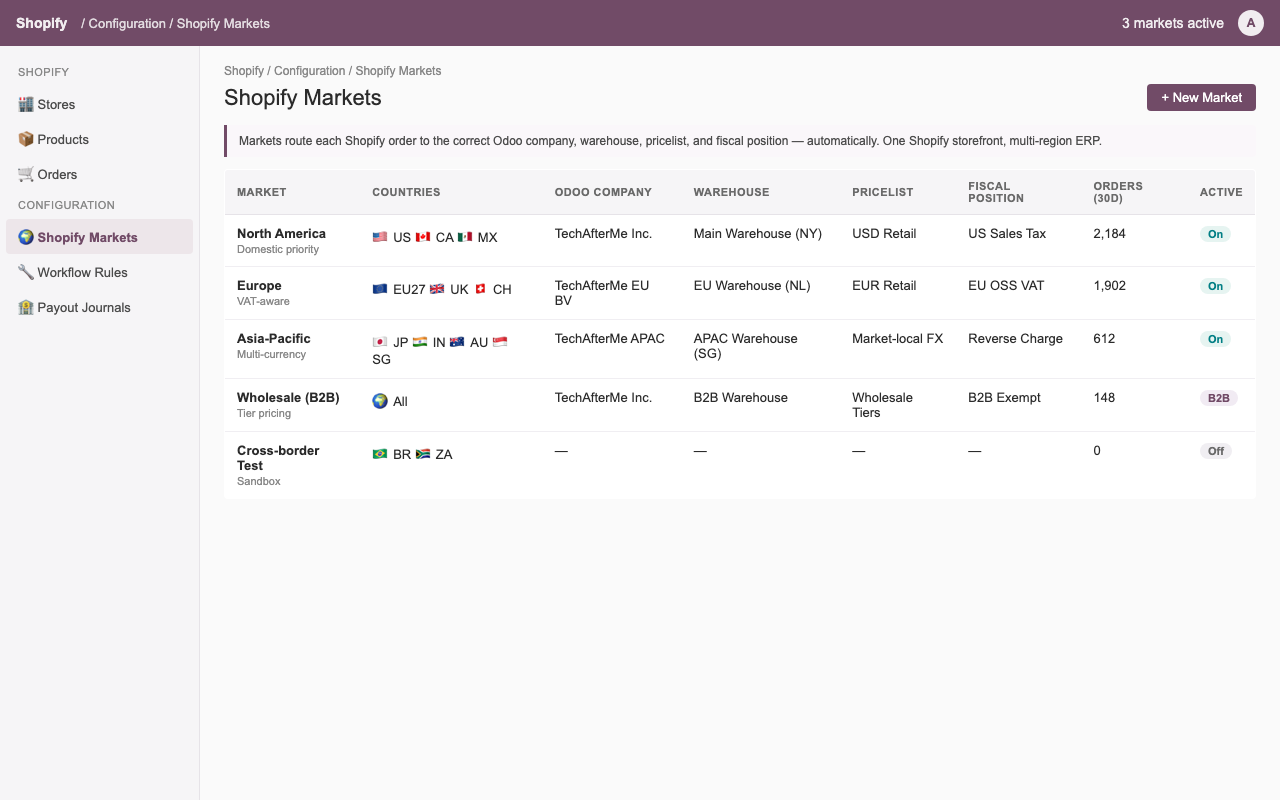Click the India flag in Asia-Pacific row
The width and height of the screenshot is (1280, 800).
[420, 342]
